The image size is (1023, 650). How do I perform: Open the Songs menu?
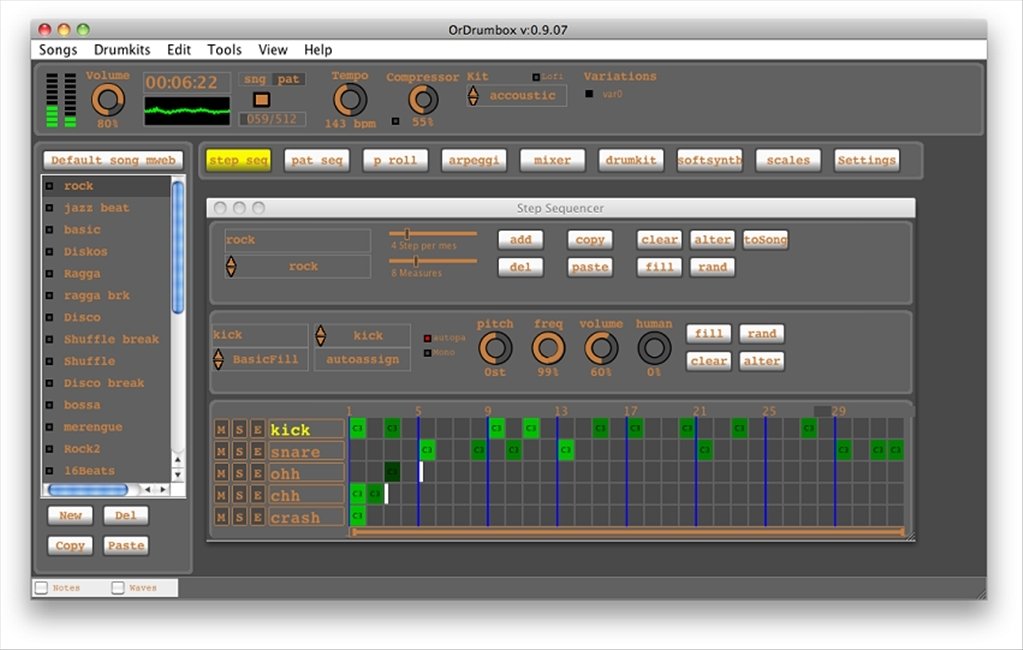(58, 50)
